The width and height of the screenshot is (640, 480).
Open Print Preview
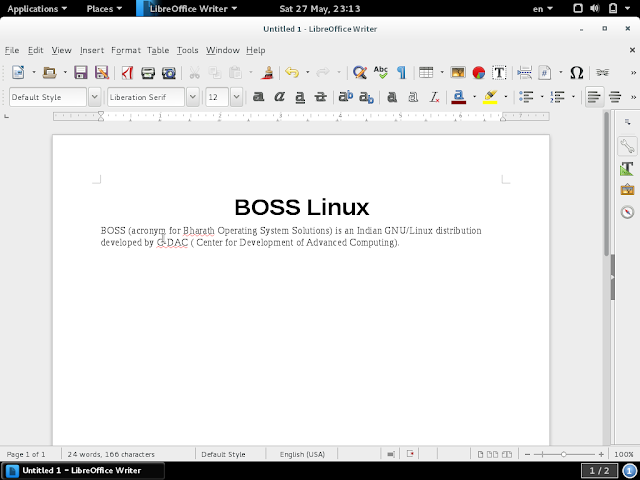coord(169,73)
